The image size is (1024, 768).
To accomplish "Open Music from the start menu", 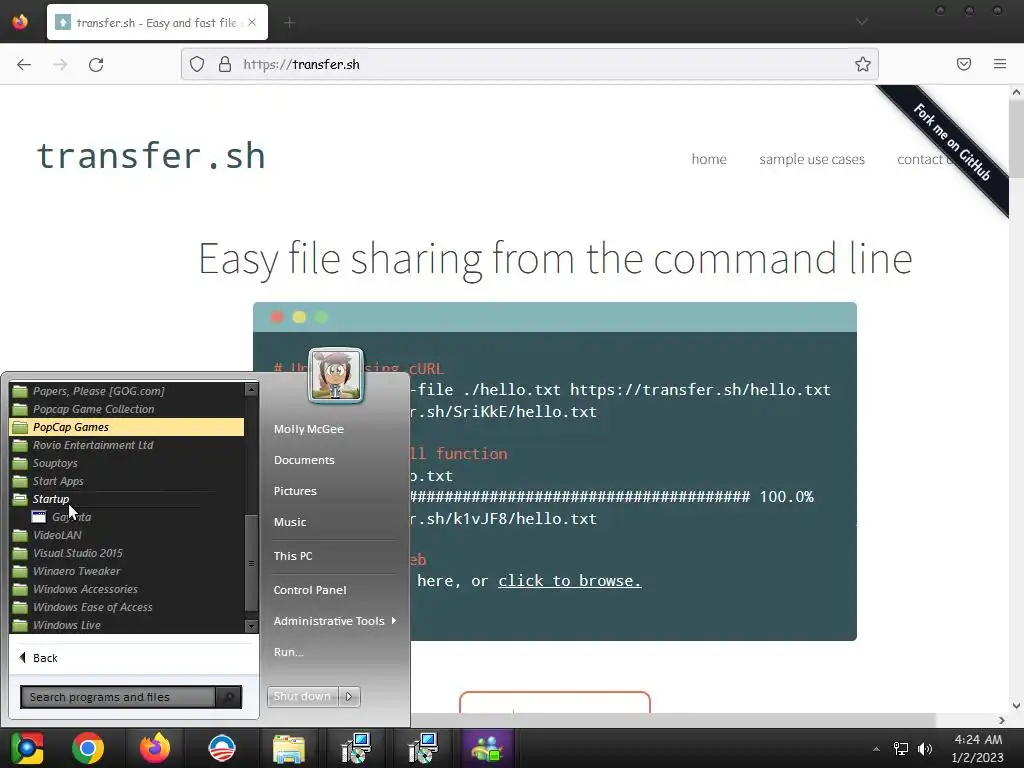I will [290, 522].
